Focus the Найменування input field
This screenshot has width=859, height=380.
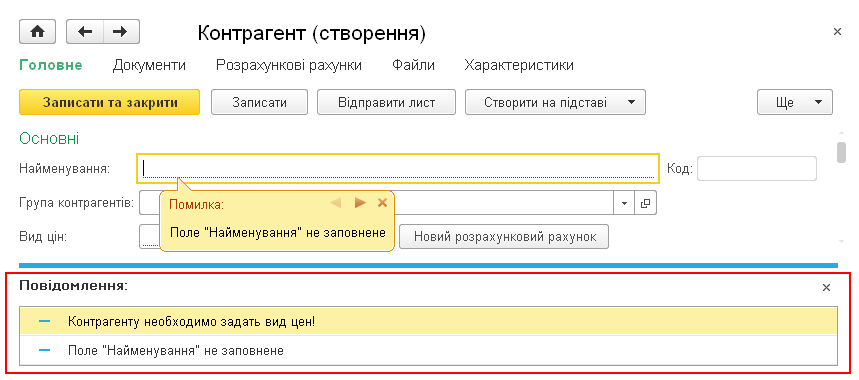398,169
